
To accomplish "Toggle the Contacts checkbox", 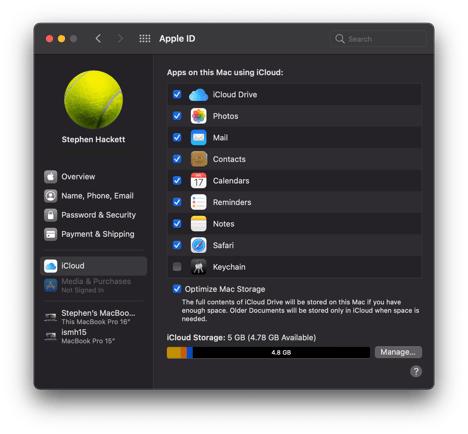I will click(x=177, y=159).
